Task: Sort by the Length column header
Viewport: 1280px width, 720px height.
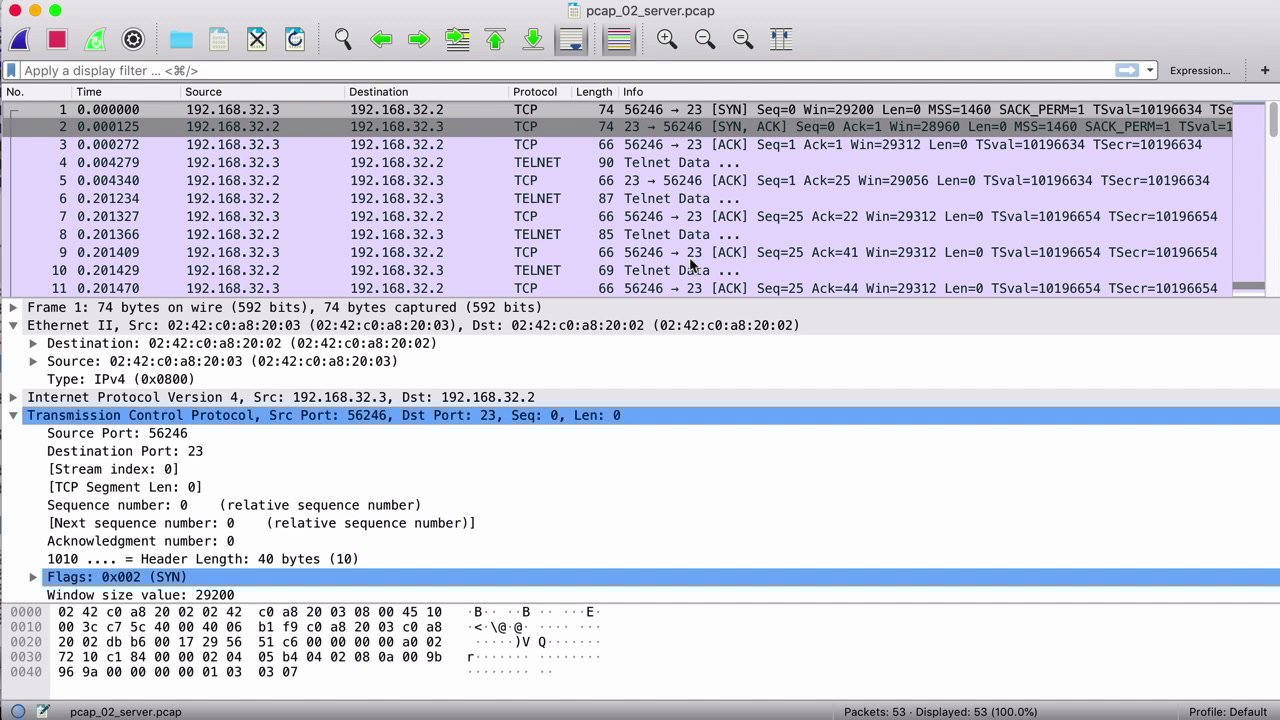Action: click(x=595, y=92)
